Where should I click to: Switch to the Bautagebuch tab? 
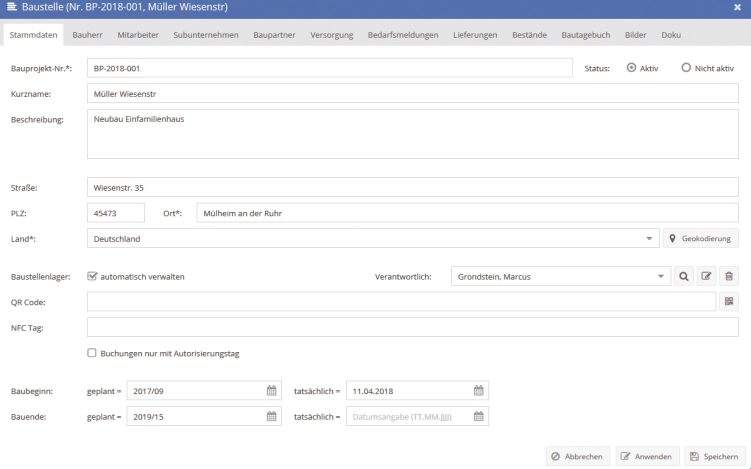tap(584, 36)
